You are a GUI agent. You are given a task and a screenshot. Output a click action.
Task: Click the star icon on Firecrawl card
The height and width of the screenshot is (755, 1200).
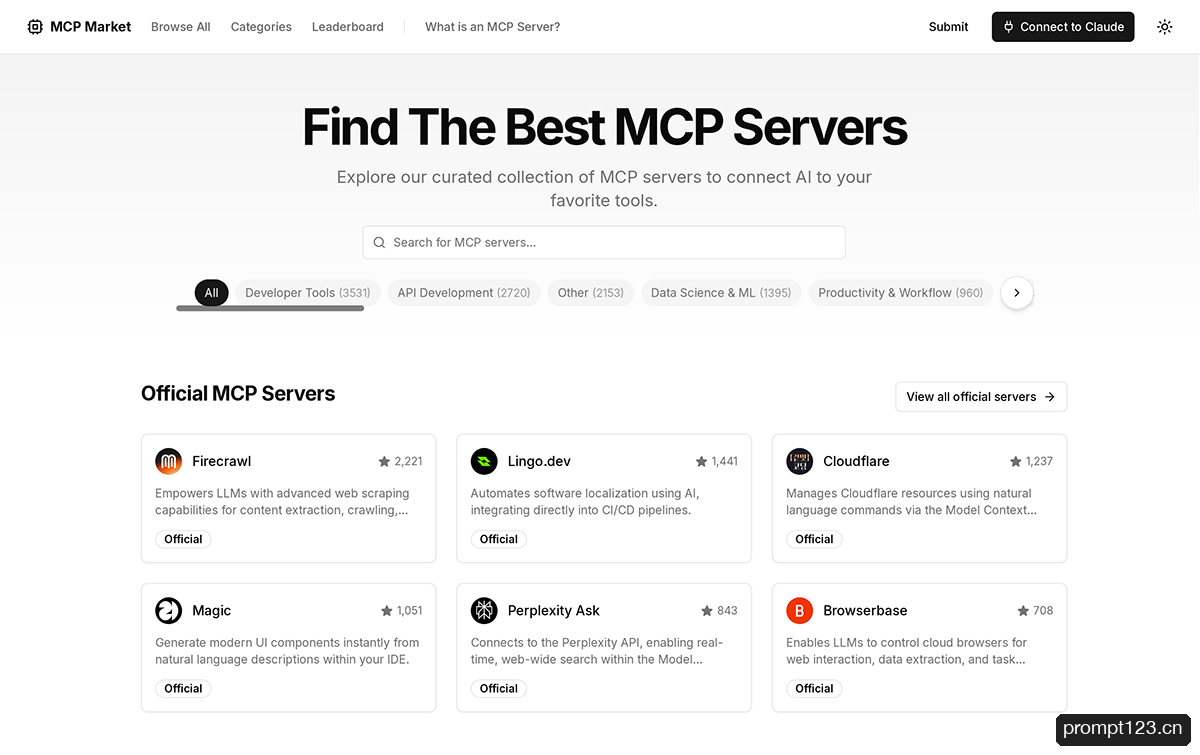[384, 462]
